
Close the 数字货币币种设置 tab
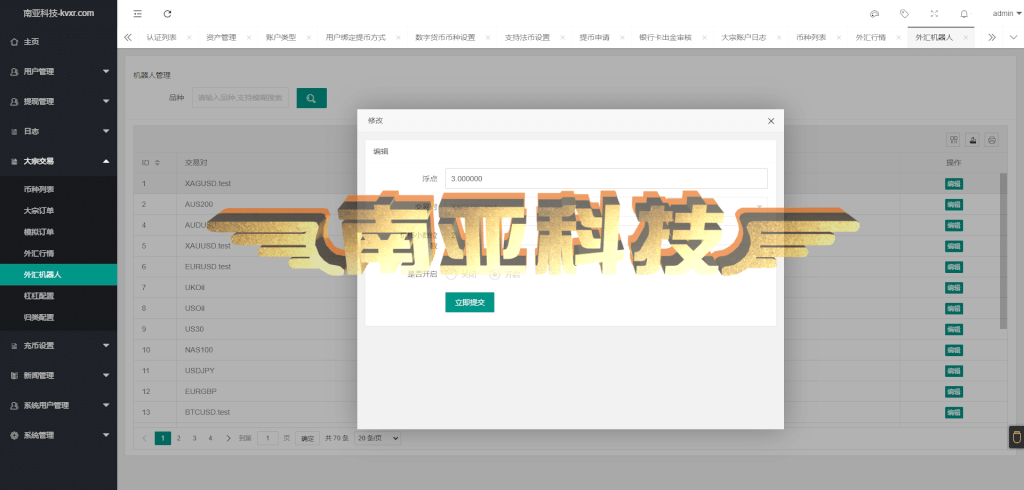pos(488,37)
